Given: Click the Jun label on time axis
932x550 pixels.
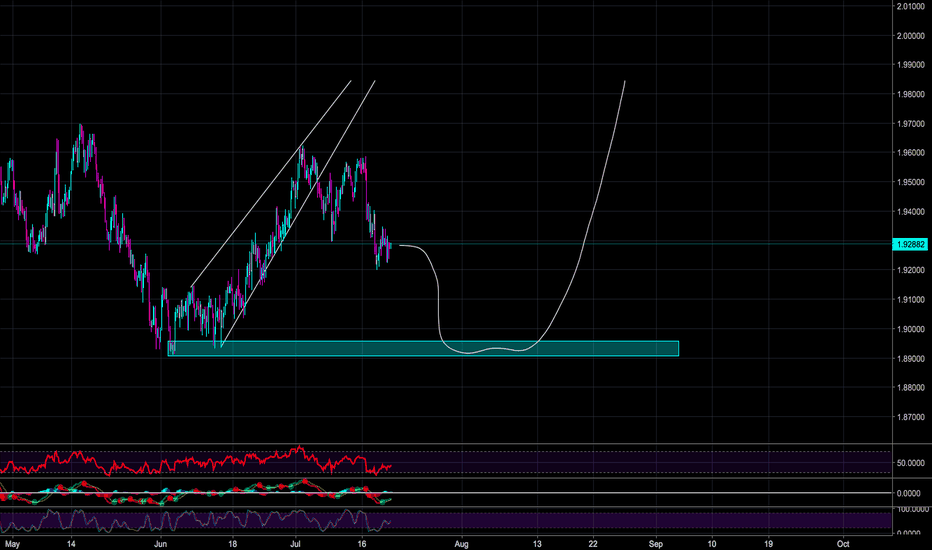Looking at the screenshot, I should [160, 543].
